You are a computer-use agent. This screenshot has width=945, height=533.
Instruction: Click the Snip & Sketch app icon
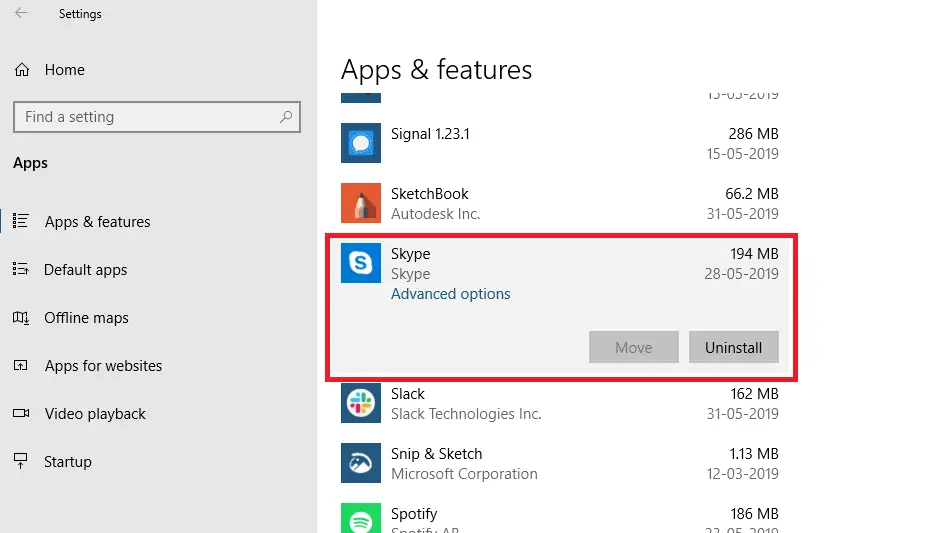(360, 463)
